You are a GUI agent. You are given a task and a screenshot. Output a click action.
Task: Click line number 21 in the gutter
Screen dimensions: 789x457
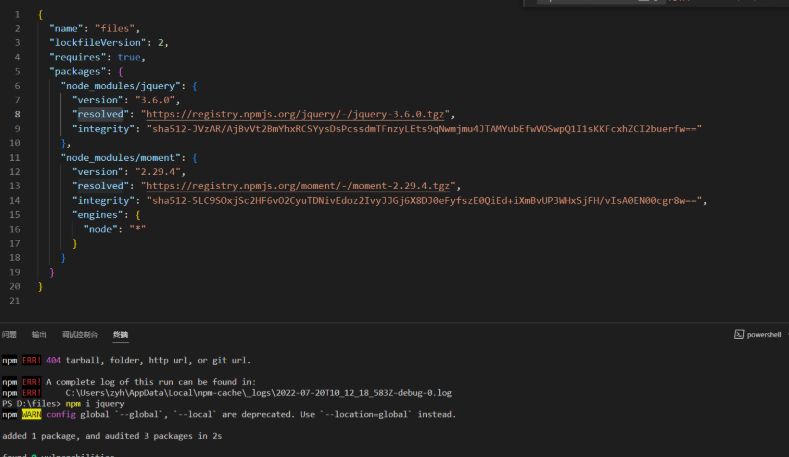point(15,301)
